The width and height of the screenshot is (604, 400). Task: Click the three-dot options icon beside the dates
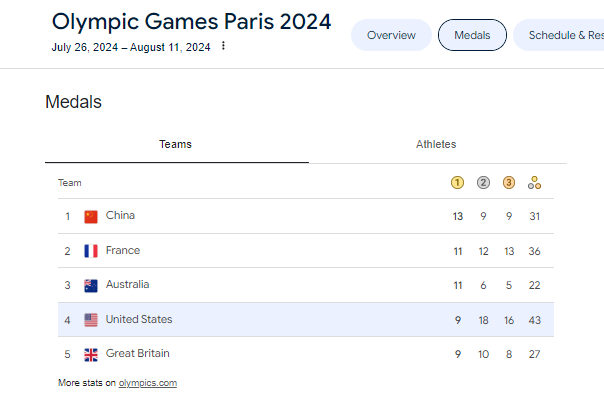coord(223,46)
